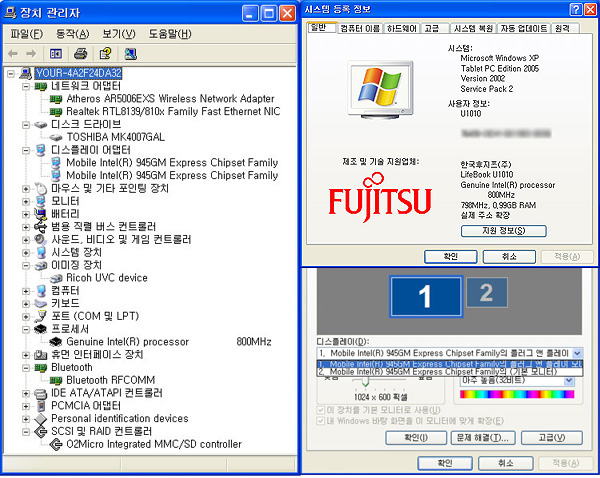Switch to the 자동 업데이트 tab
Screen dimensions: 600x478
(x=524, y=28)
